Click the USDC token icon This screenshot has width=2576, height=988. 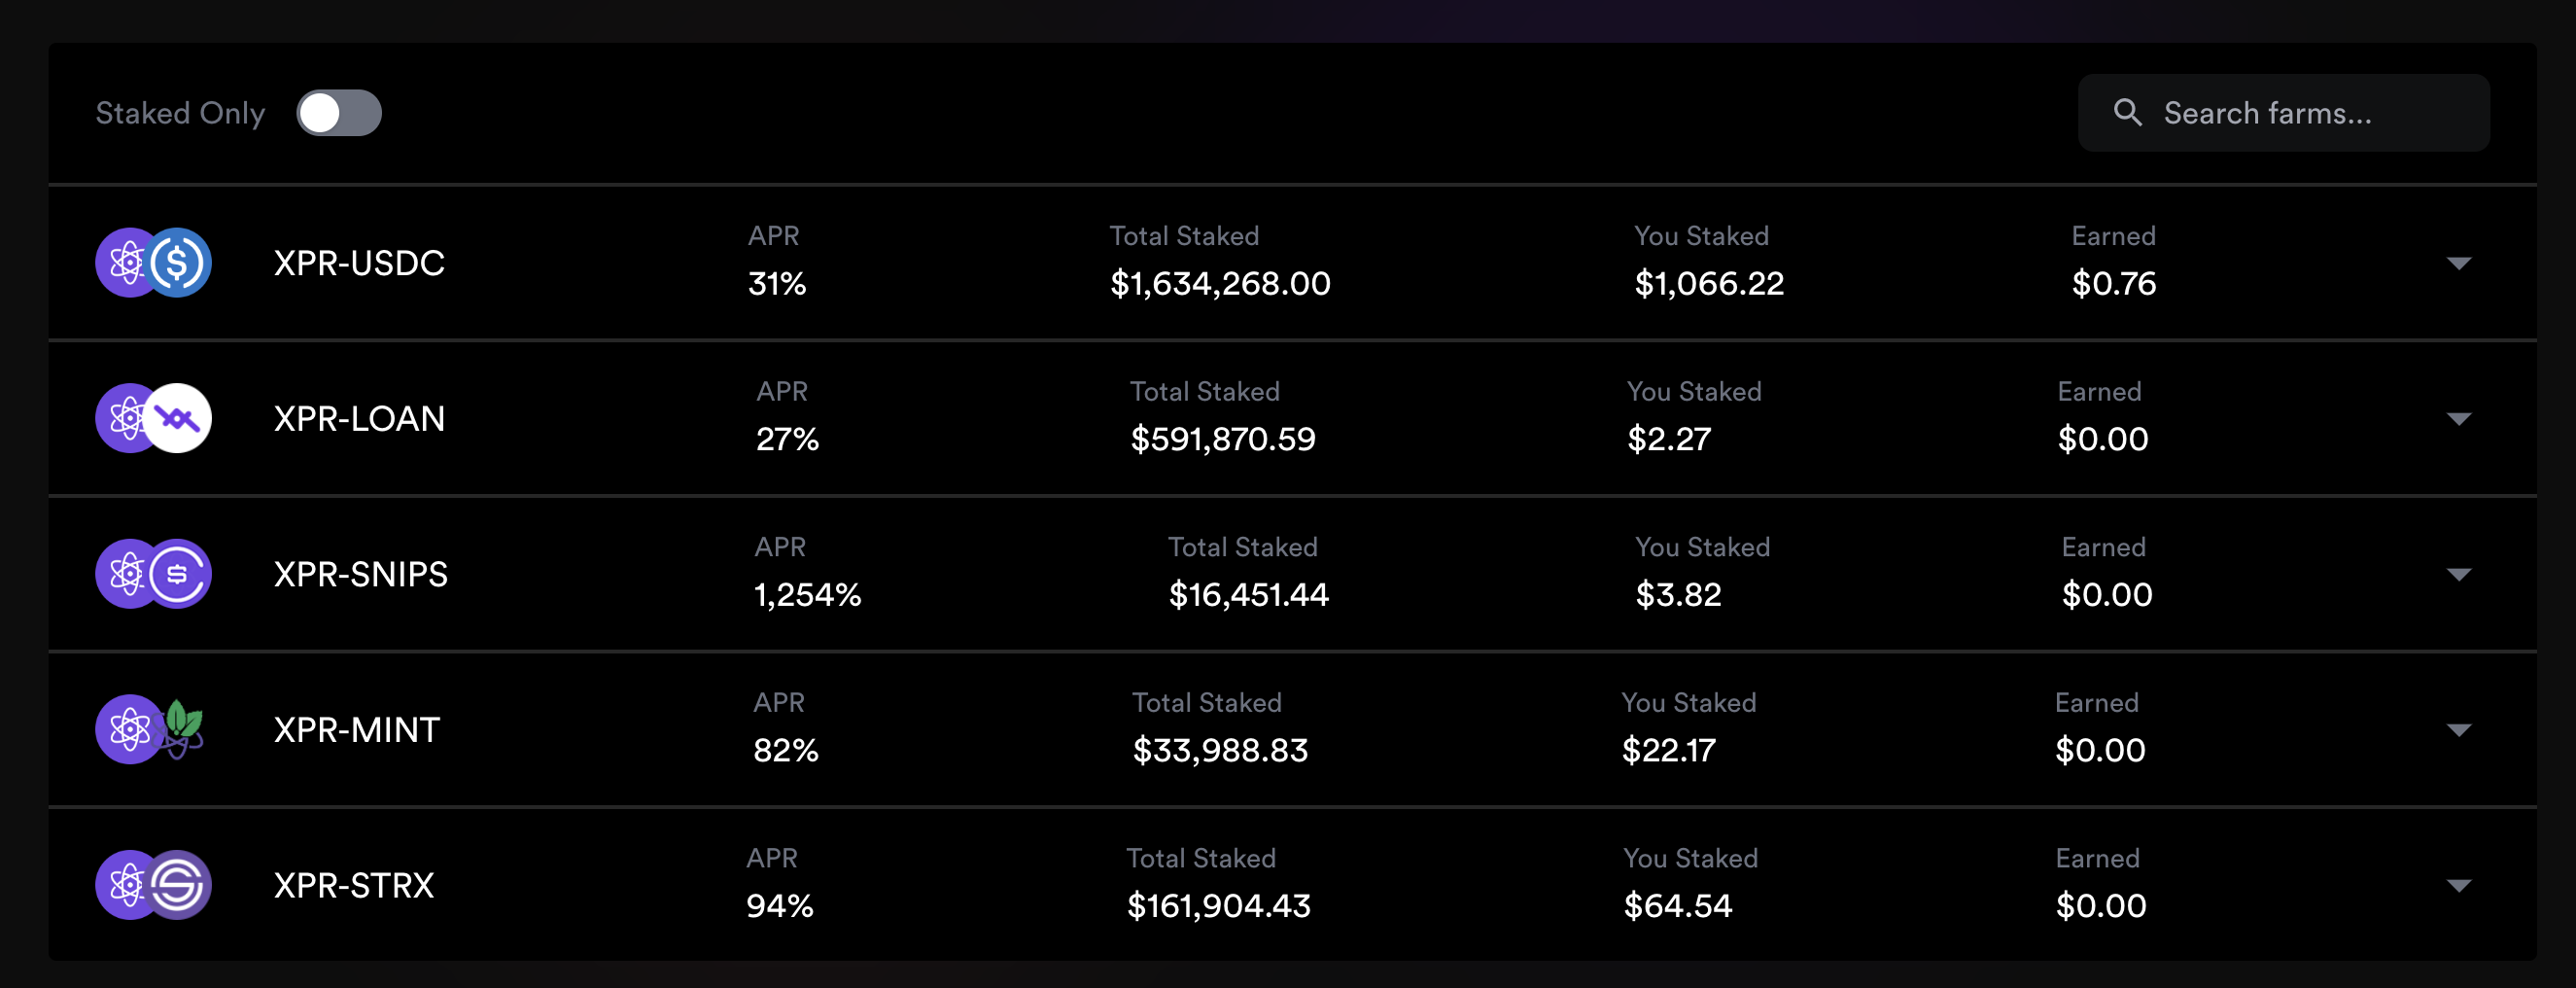(178, 263)
